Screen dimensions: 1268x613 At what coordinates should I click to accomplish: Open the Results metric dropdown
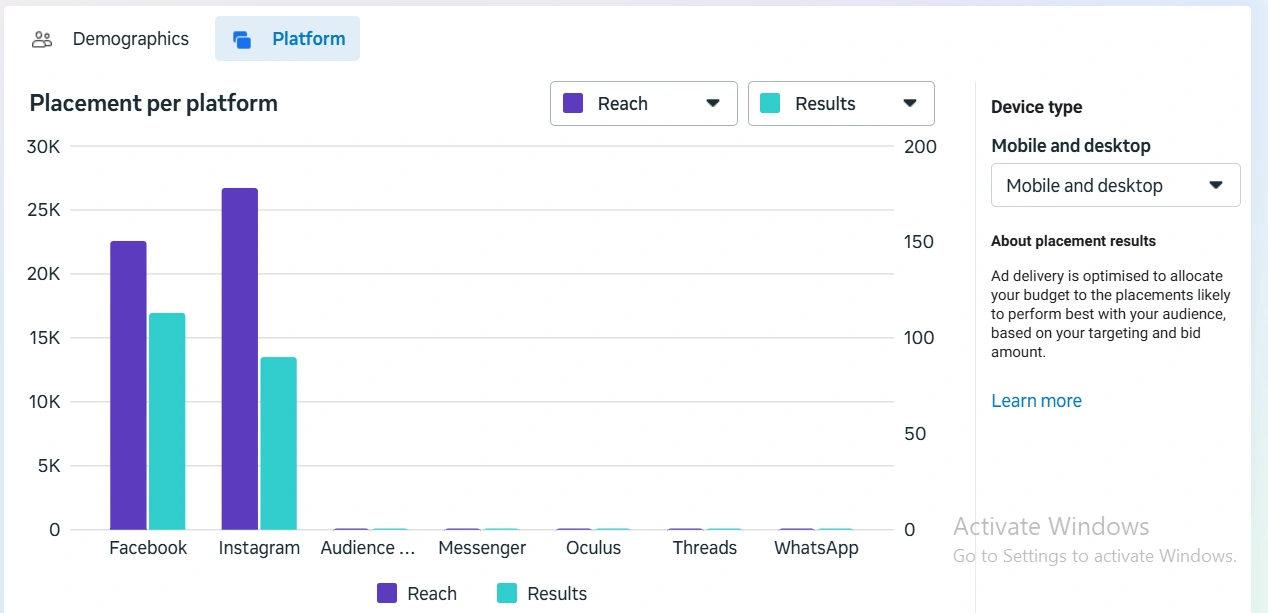tap(841, 104)
